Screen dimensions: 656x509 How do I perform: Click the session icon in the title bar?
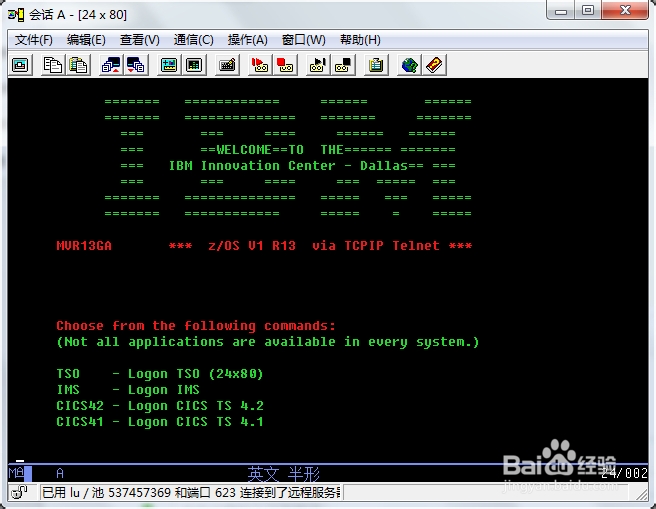pyautogui.click(x=16, y=15)
